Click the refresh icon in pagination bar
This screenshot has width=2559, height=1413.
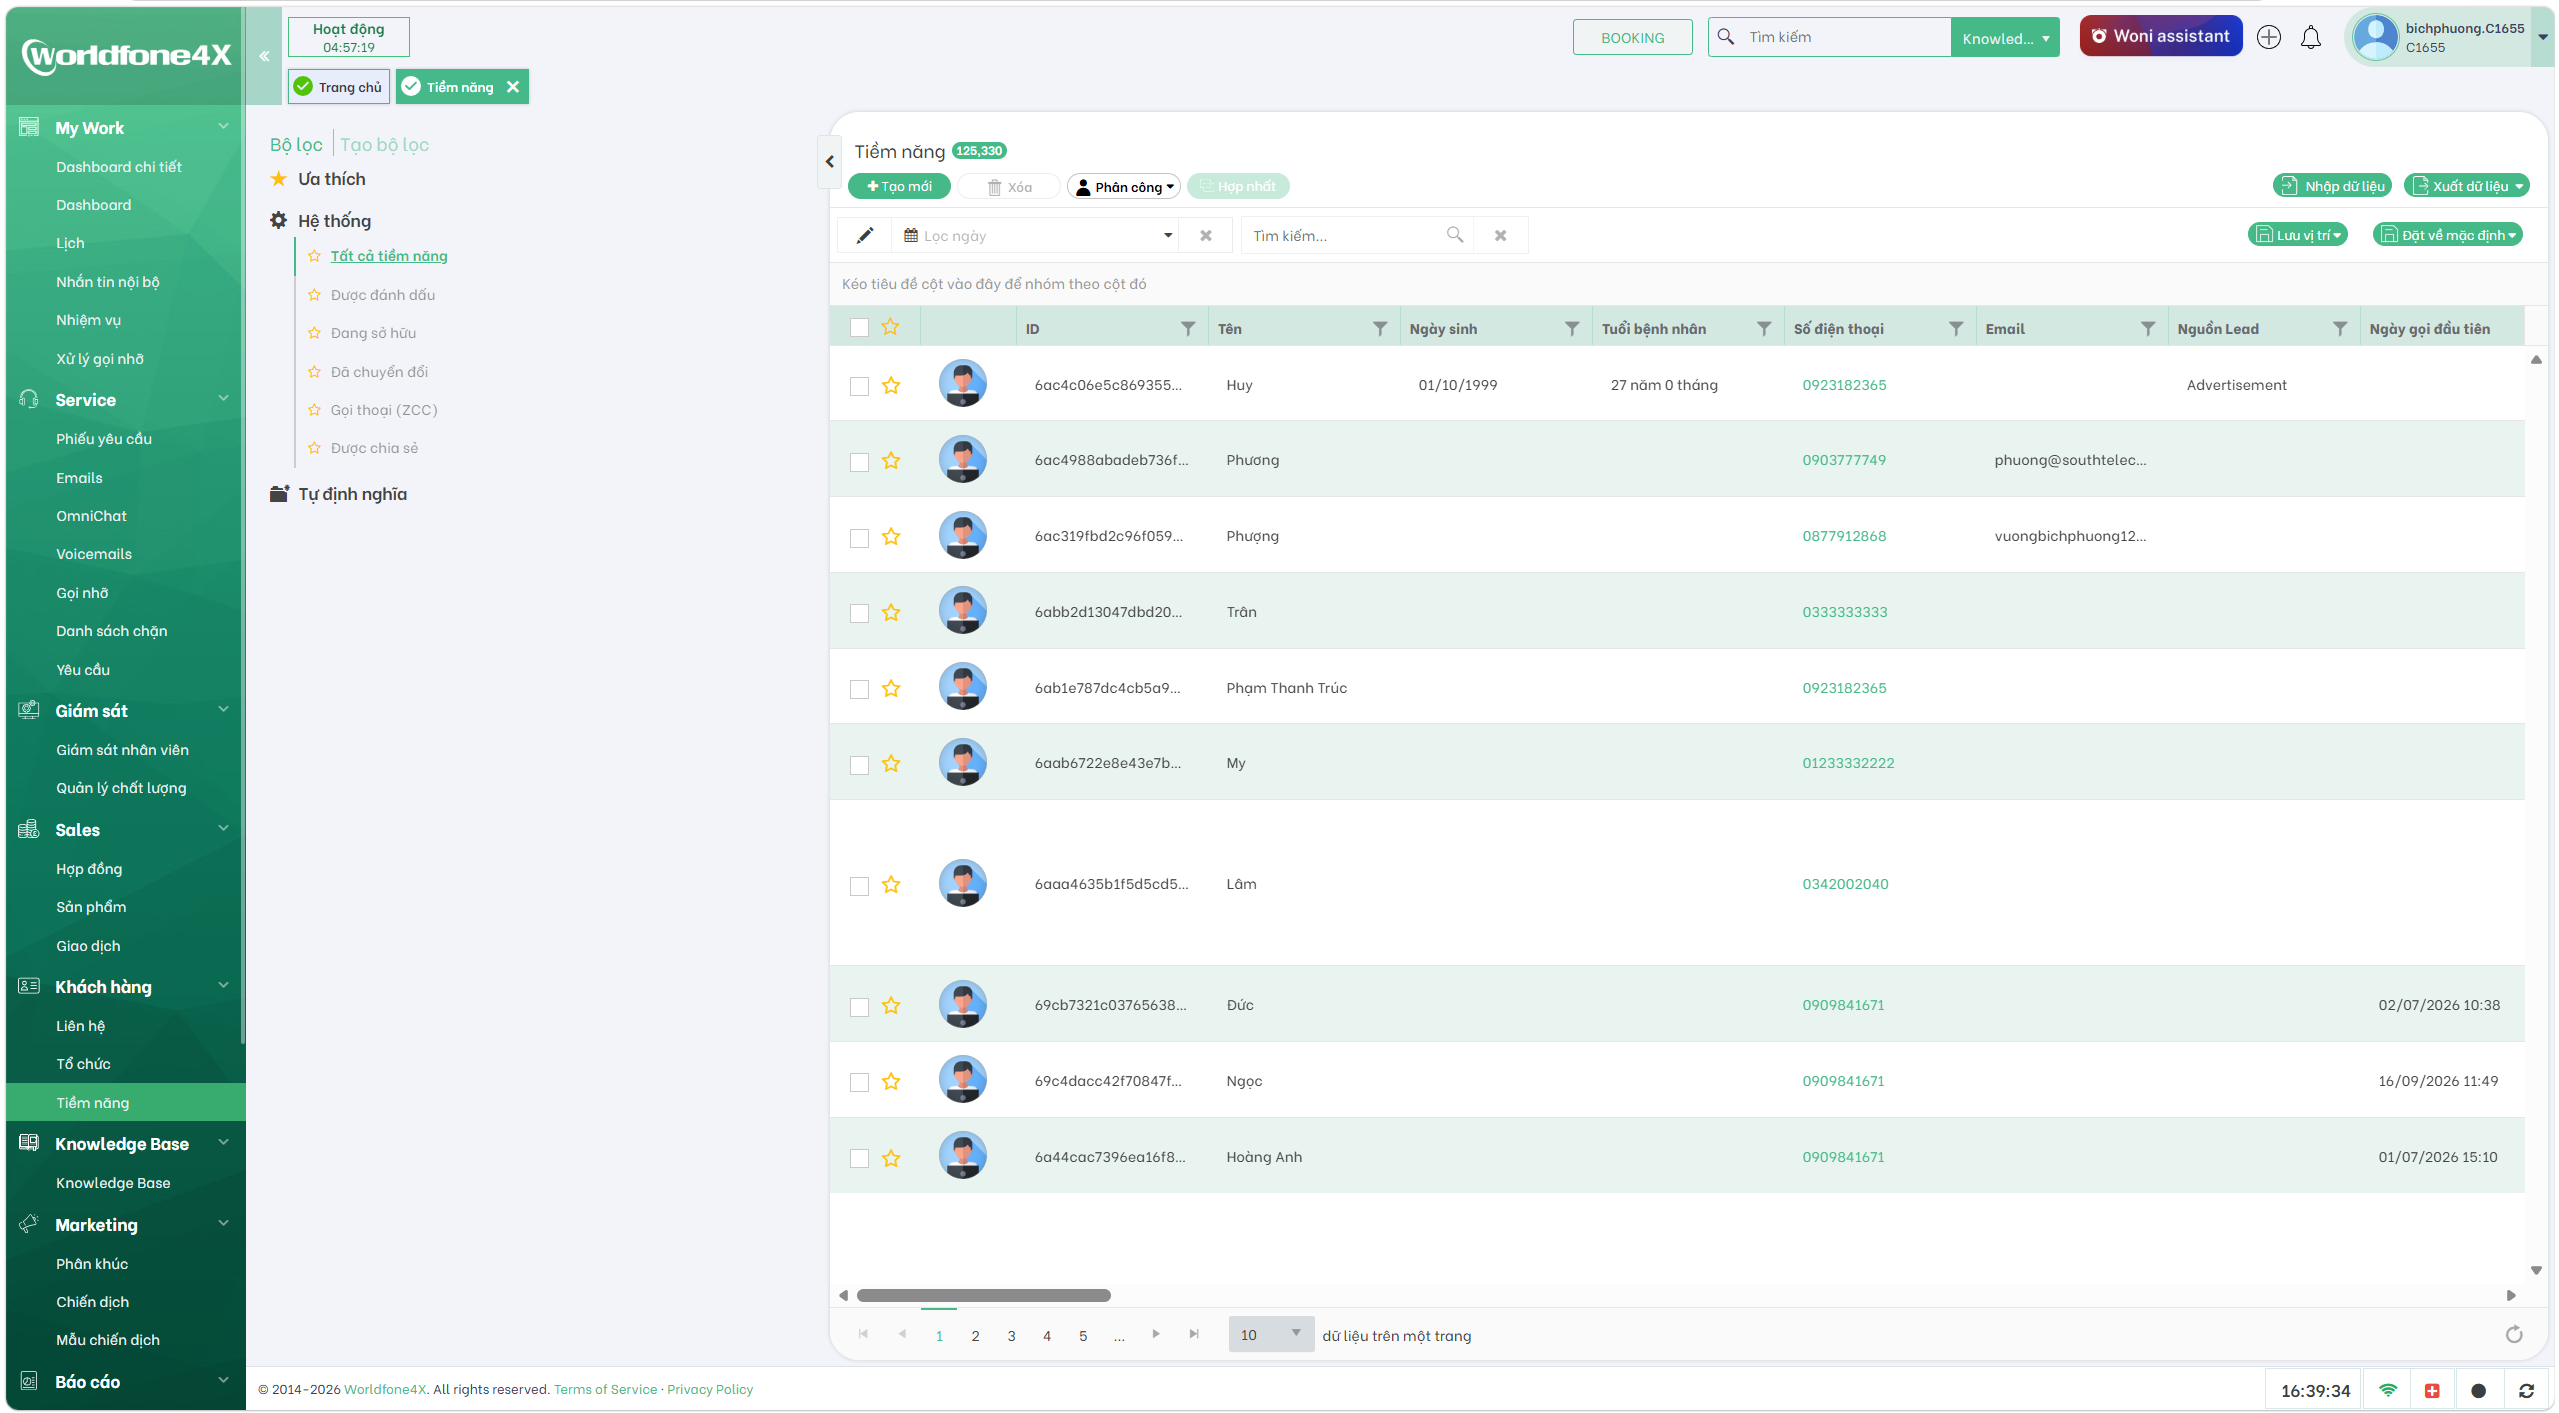tap(2514, 1335)
